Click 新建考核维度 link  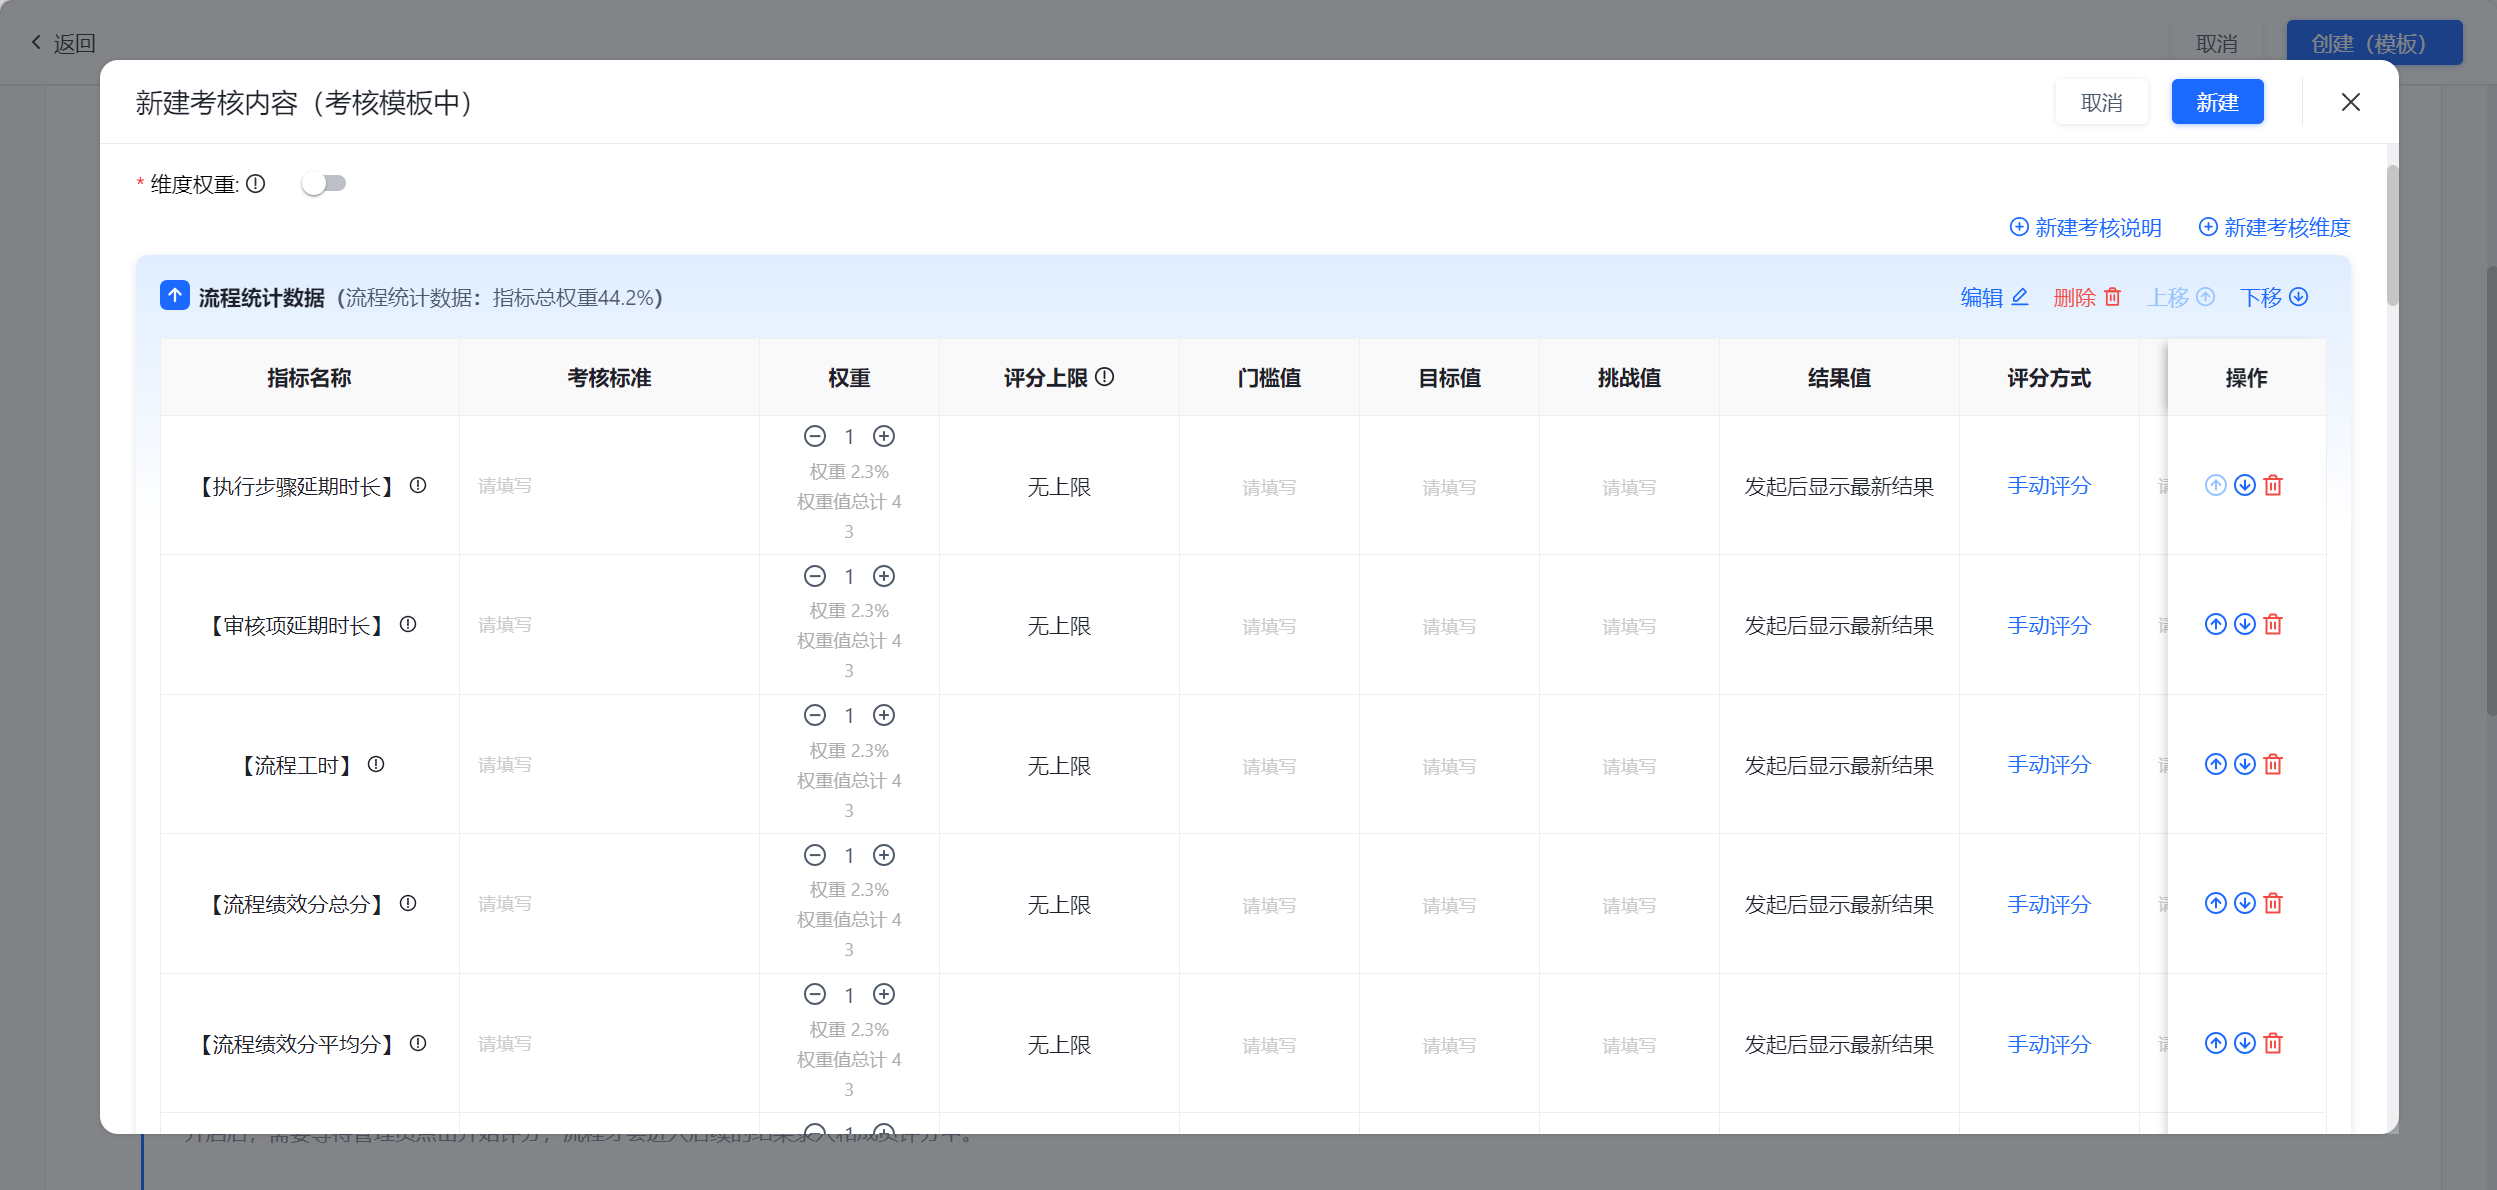(2274, 228)
